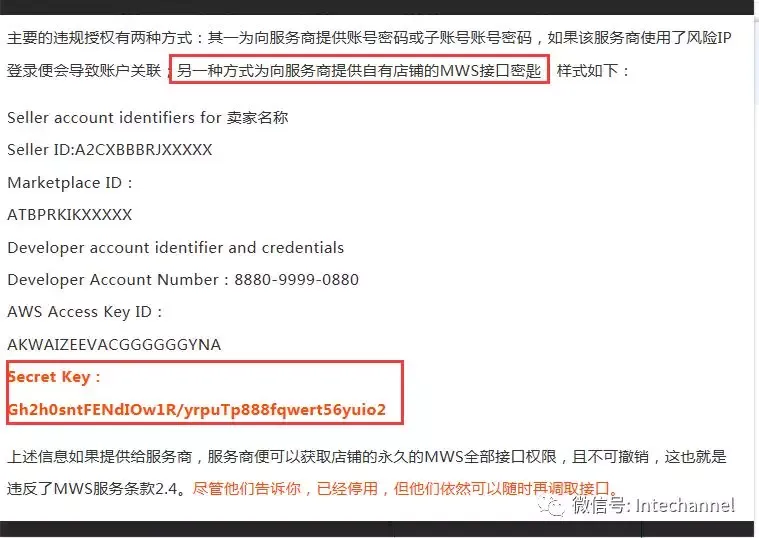The image size is (759, 538).
Task: Click the AWS Access Key ID label
Action: [85, 312]
